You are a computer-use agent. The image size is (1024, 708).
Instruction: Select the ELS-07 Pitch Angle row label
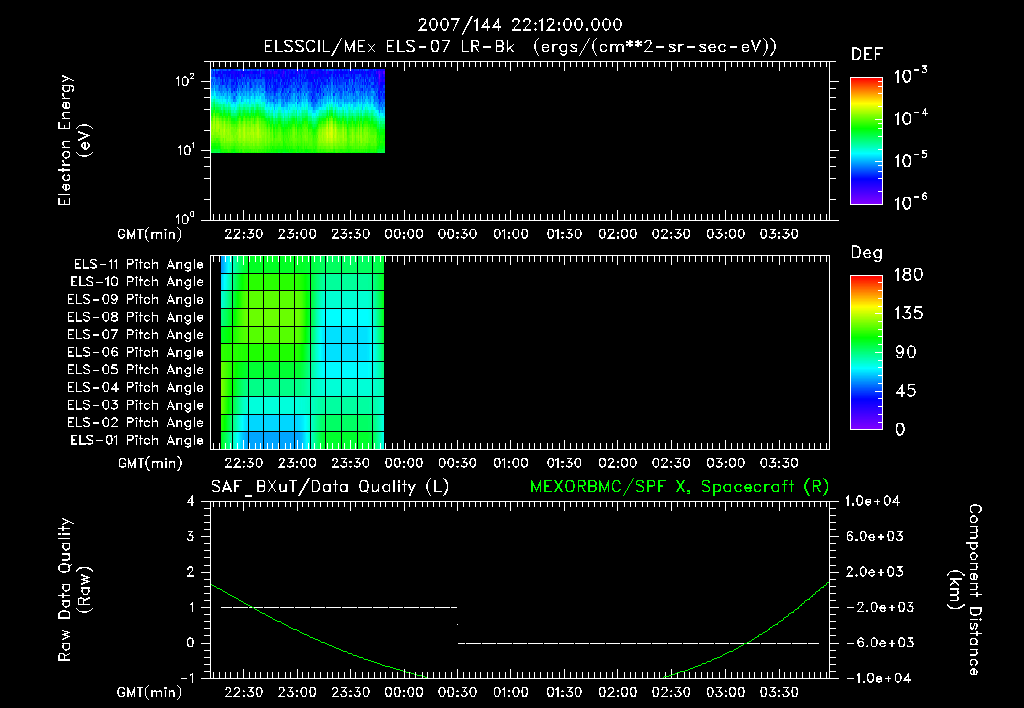(x=135, y=334)
